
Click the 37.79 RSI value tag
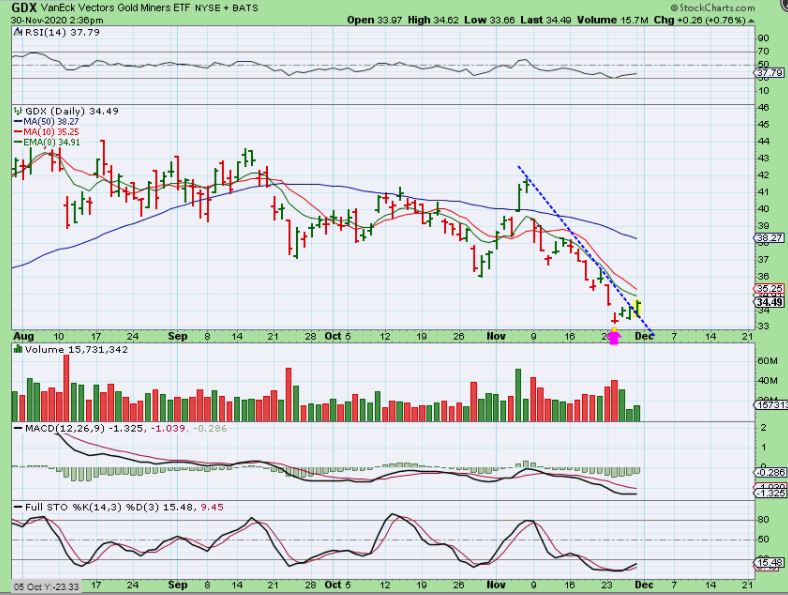769,73
